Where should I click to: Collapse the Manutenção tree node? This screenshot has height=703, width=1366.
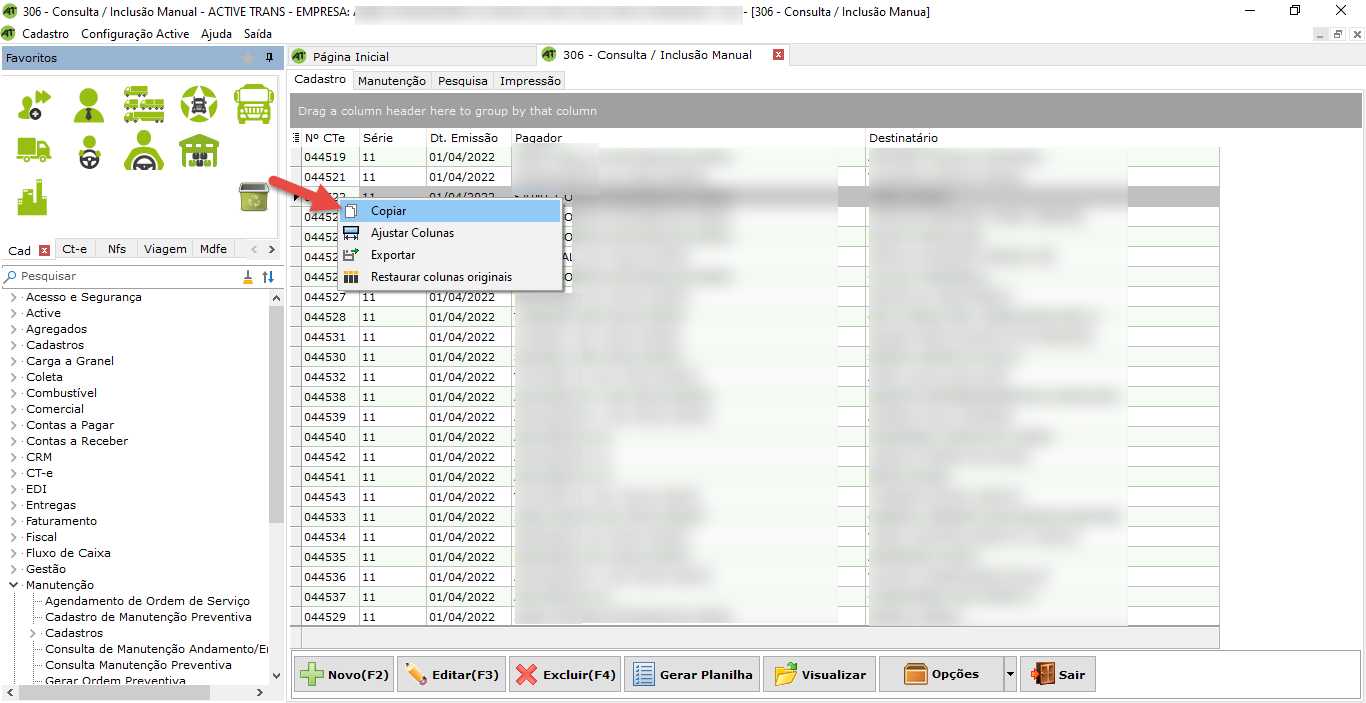click(x=14, y=585)
